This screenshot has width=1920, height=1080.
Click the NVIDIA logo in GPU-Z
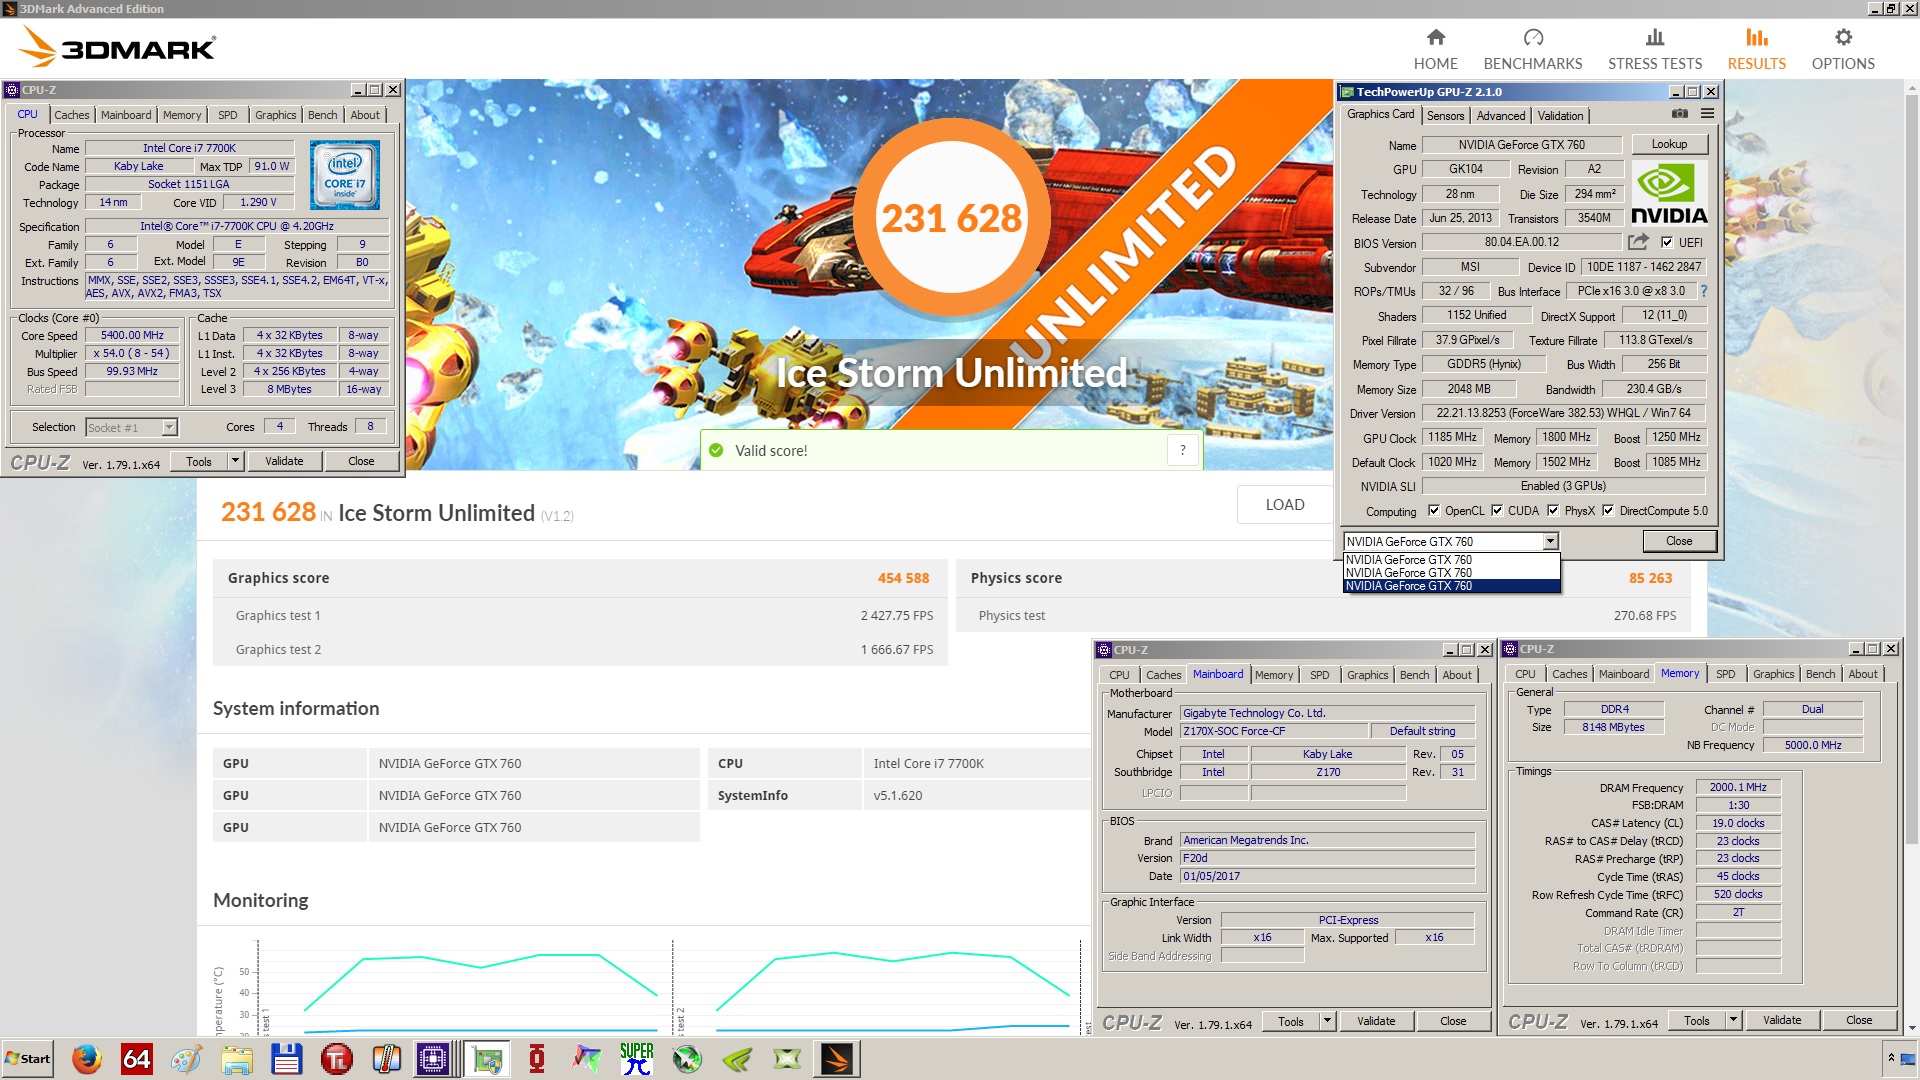pos(1669,193)
